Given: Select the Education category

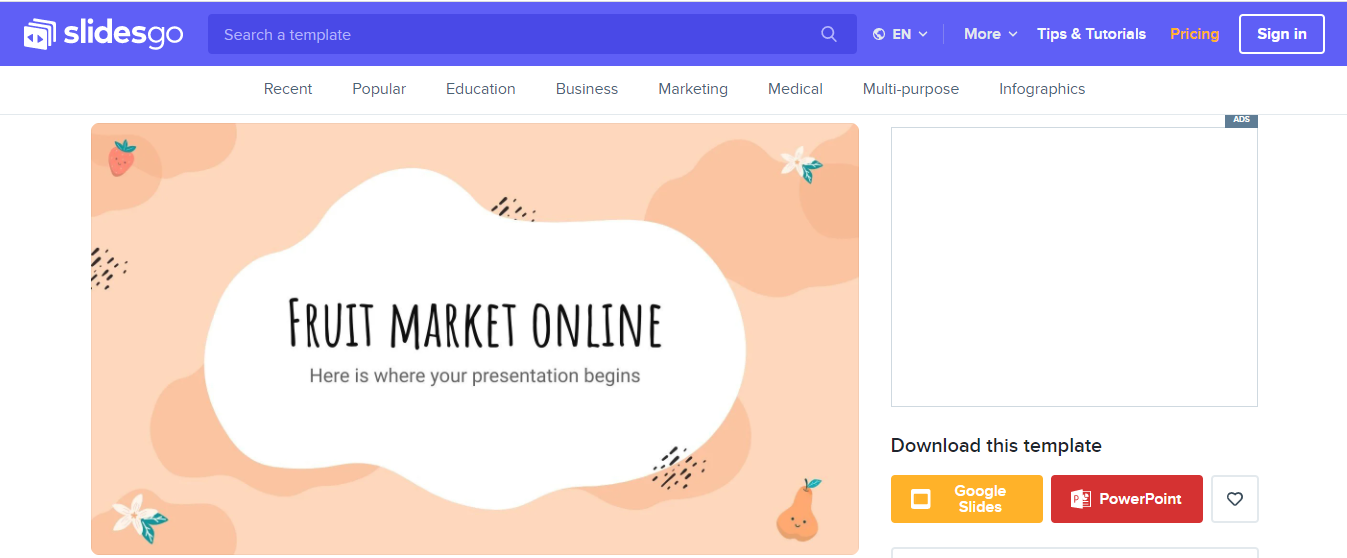Looking at the screenshot, I should (x=481, y=89).
